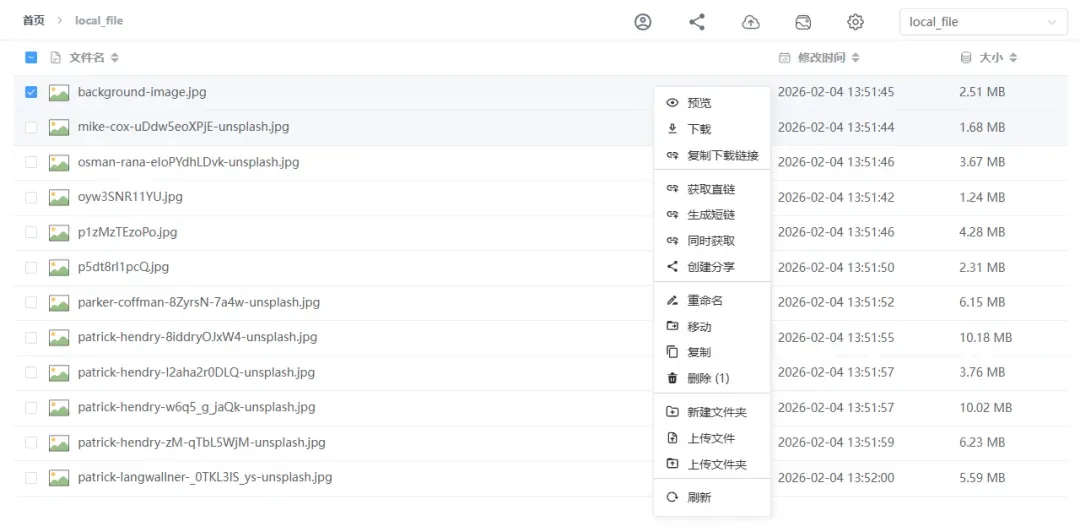The image size is (1080, 532).
Task: Open the storage disk icon in toolbar
Action: (x=803, y=22)
